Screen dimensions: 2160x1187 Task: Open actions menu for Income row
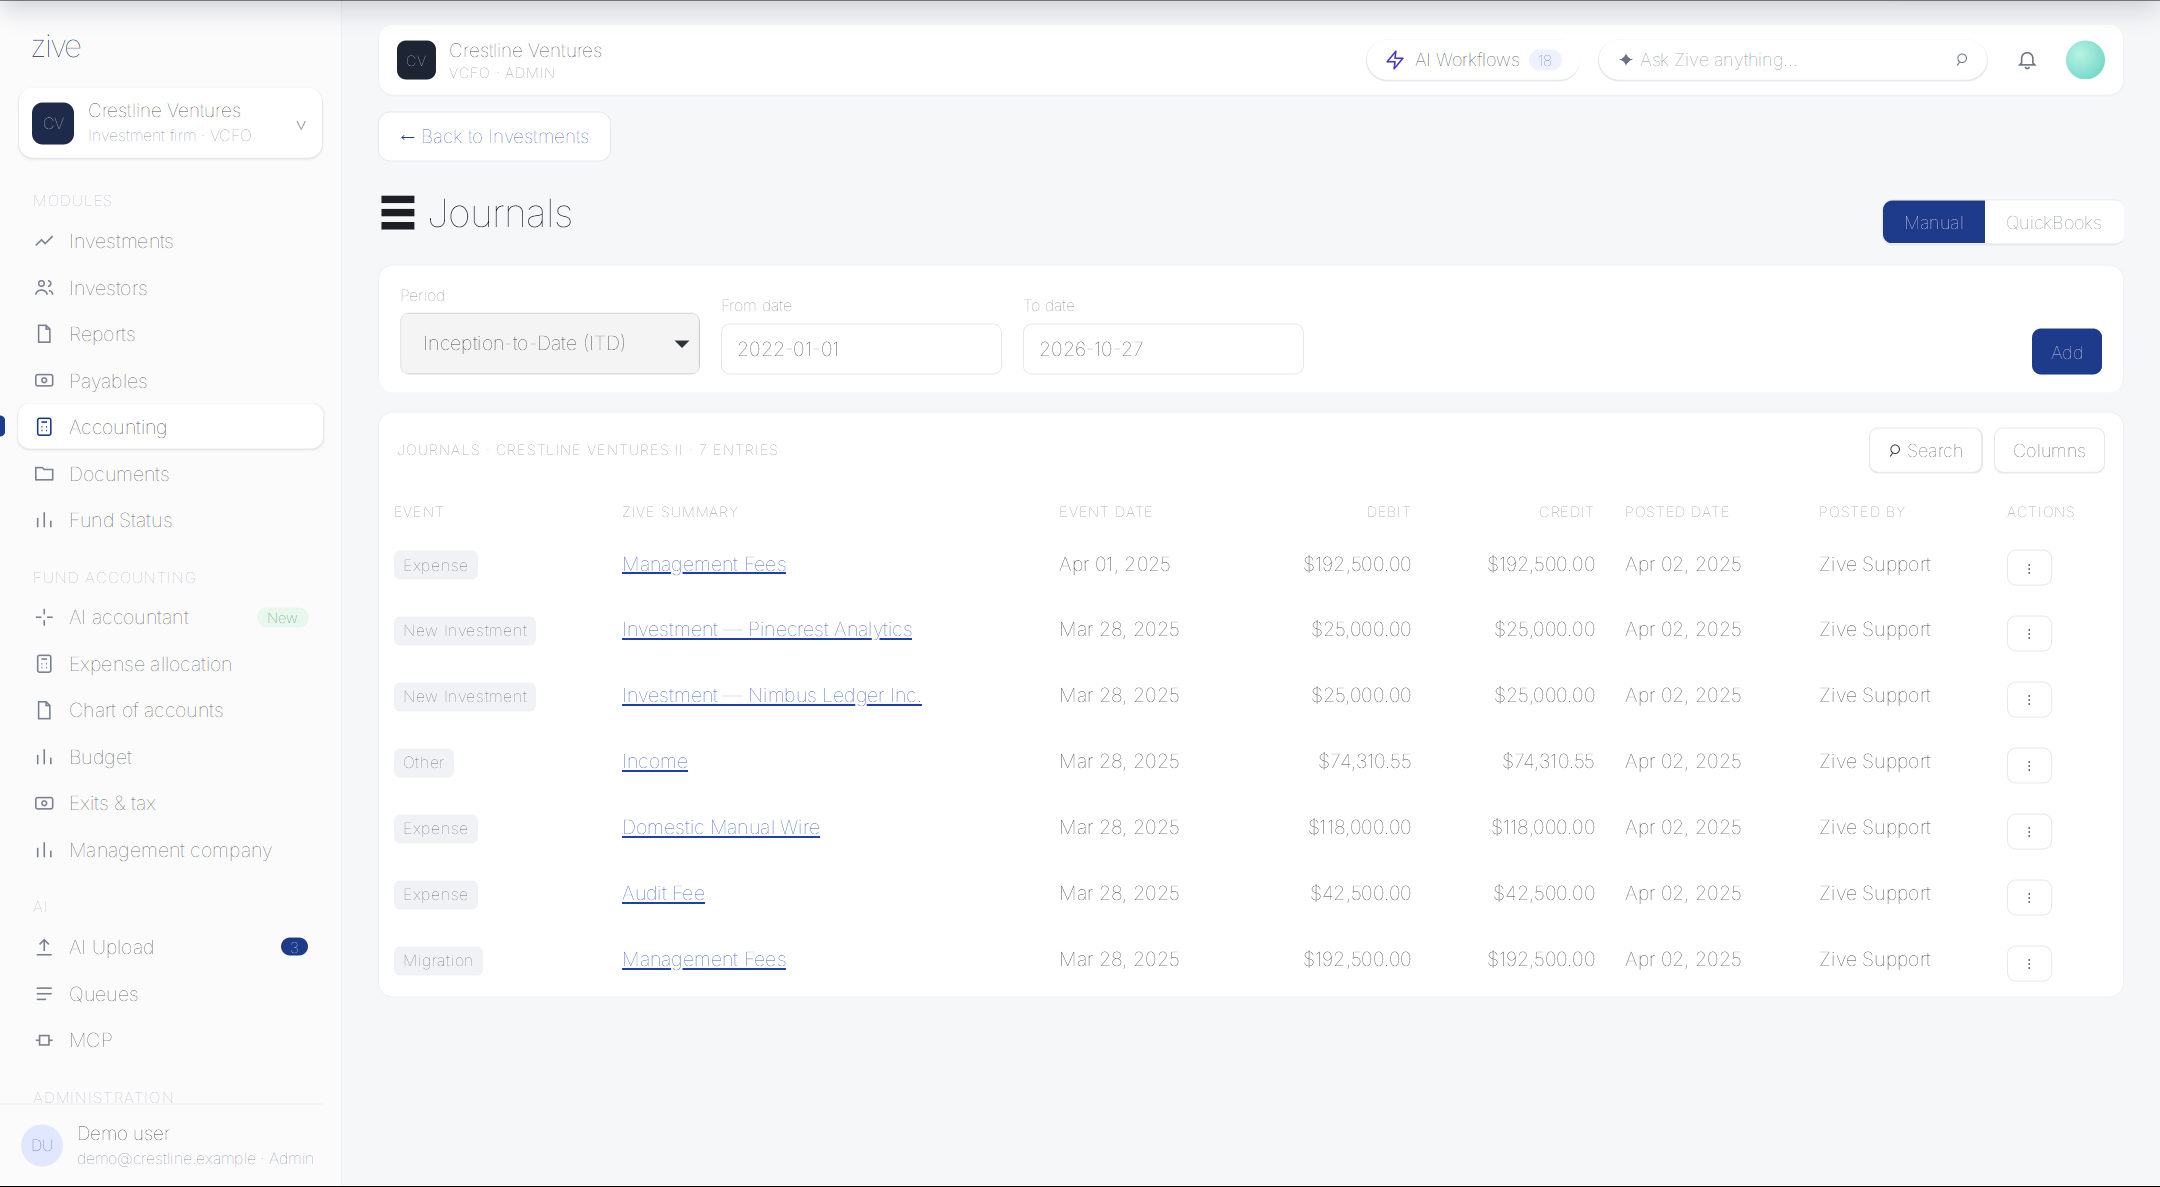pyautogui.click(x=2029, y=765)
